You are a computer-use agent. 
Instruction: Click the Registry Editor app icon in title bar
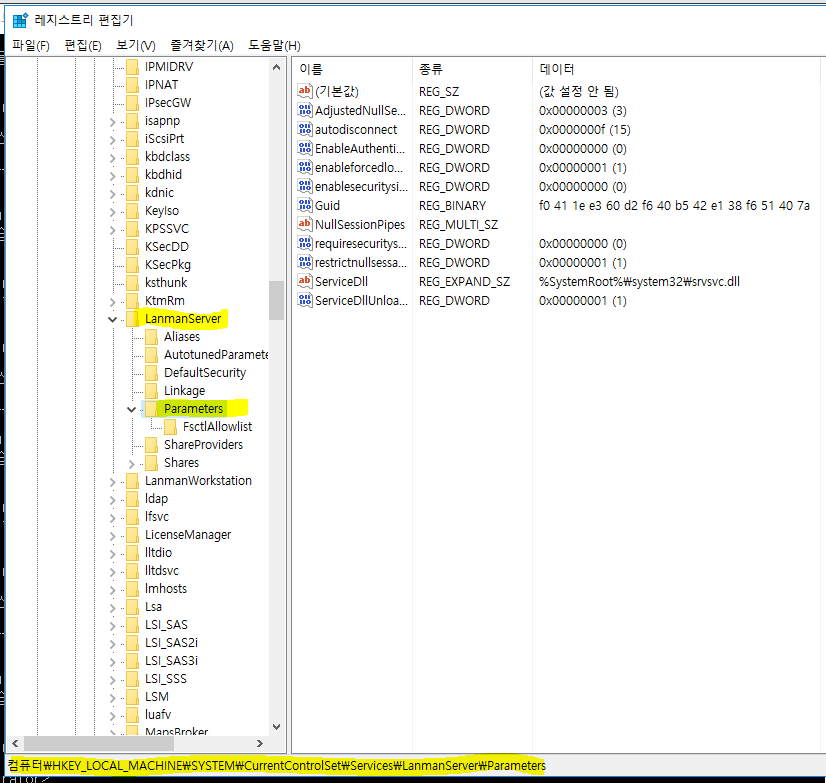(20, 20)
